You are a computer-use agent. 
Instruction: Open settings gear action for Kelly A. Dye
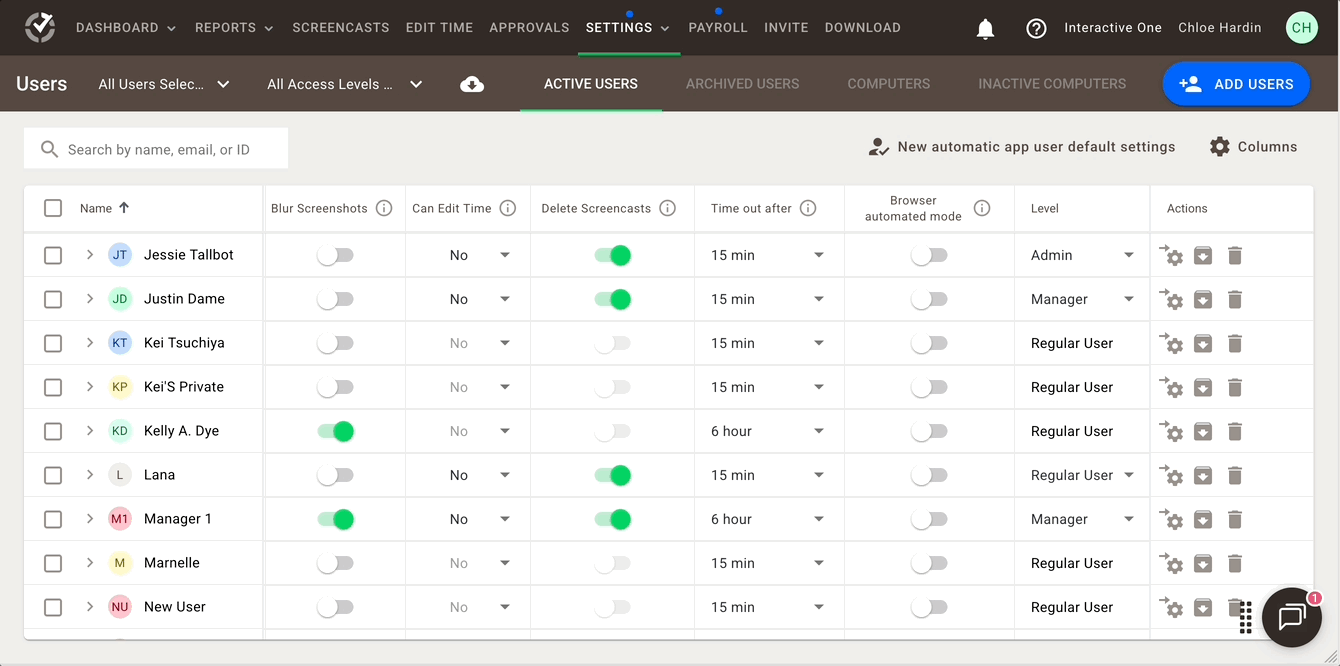[1171, 431]
